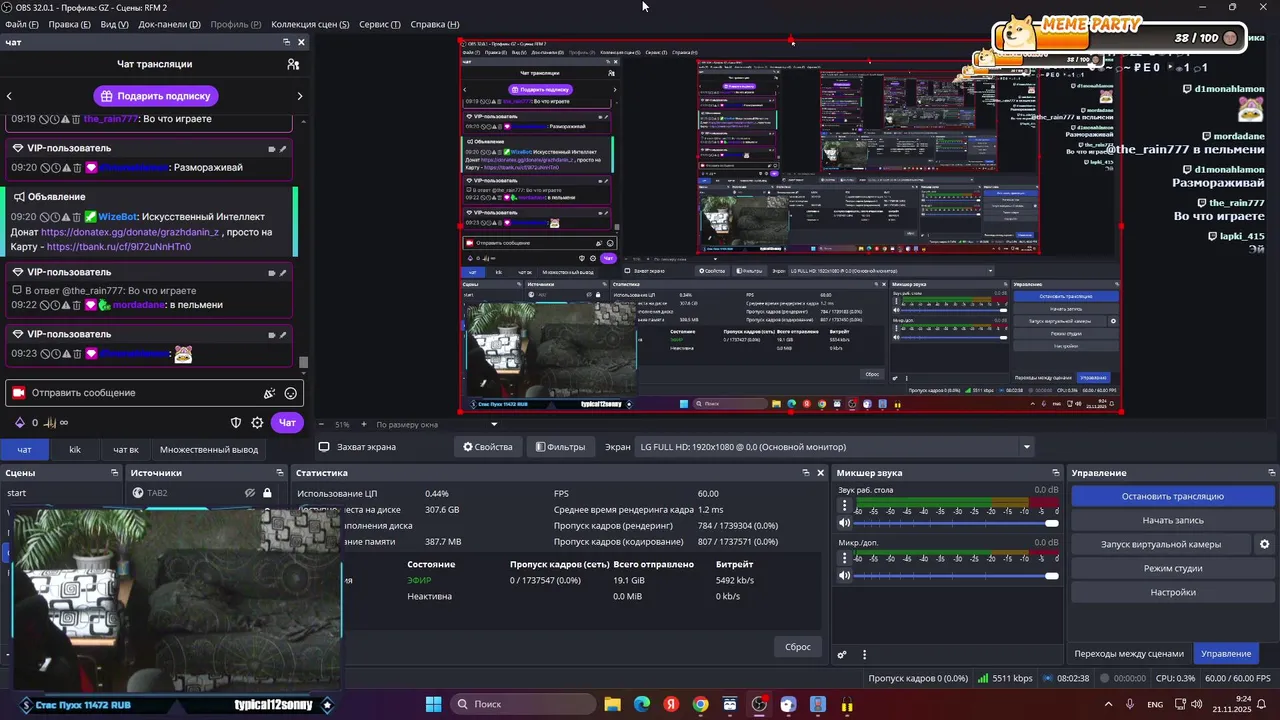Image resolution: width=1280 pixels, height=720 pixels.
Task: Mute the Микр./доп. speaker
Action: pyautogui.click(x=844, y=575)
